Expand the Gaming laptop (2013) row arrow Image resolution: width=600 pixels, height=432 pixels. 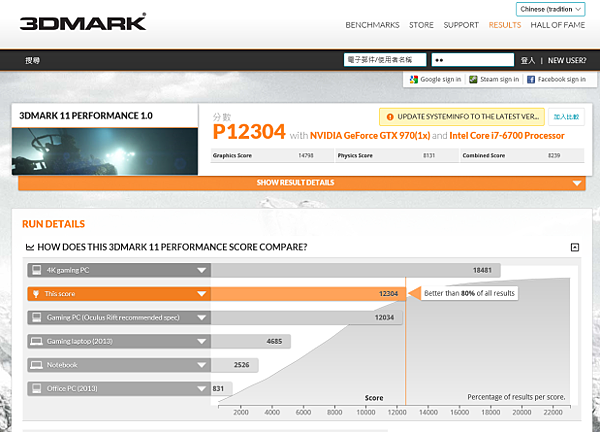202,341
